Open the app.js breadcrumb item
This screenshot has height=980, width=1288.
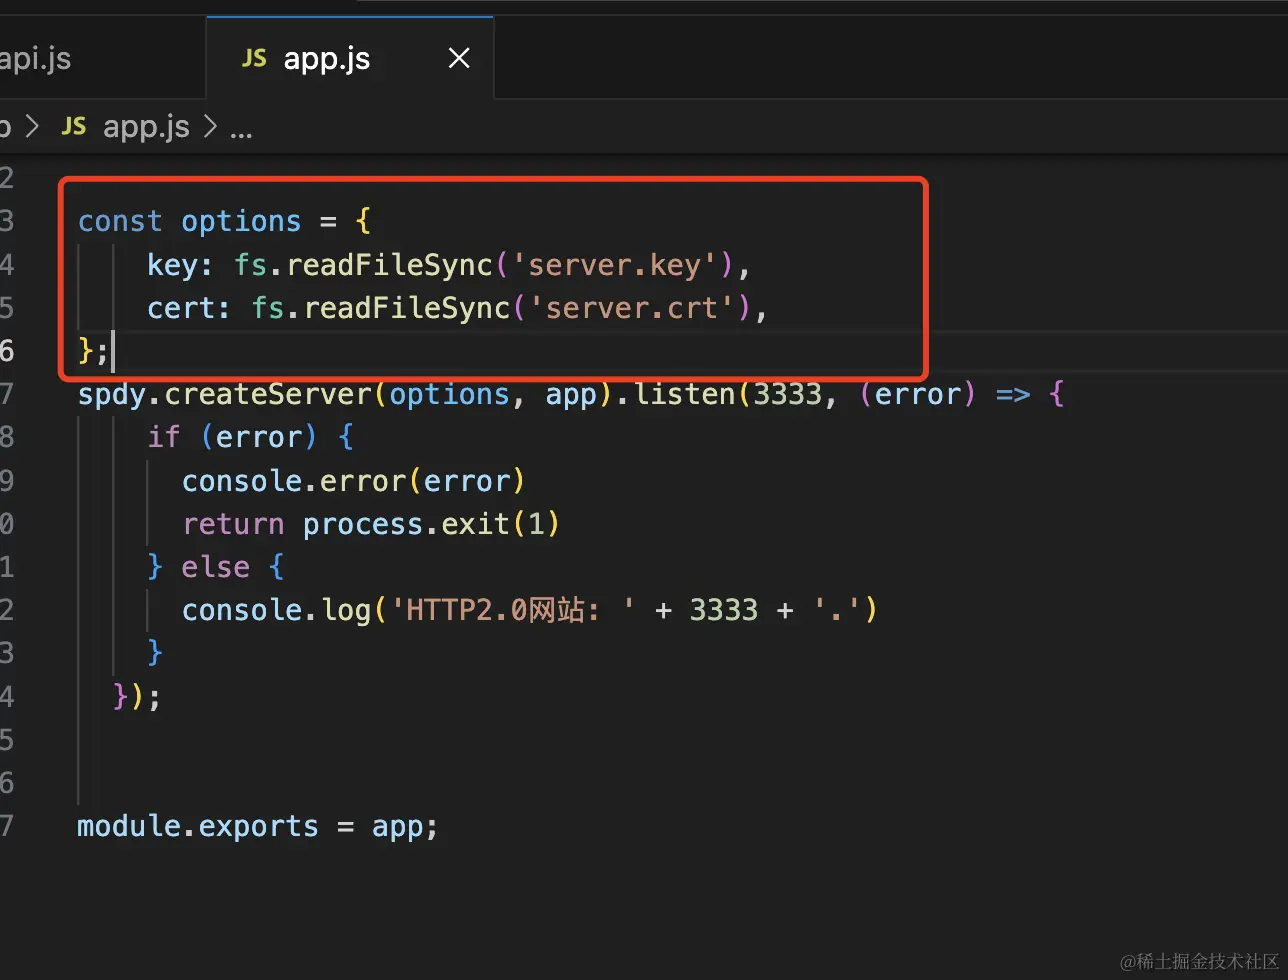[146, 127]
